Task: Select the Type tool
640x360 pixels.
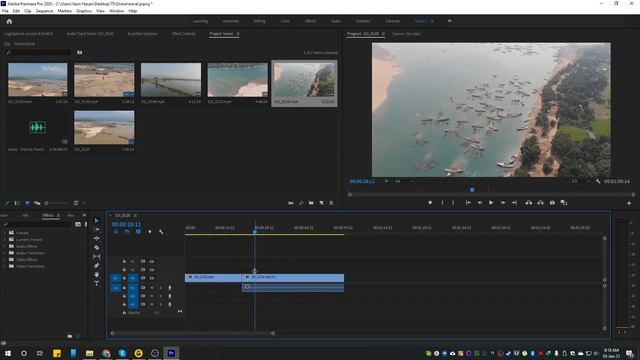Action: pyautogui.click(x=97, y=283)
